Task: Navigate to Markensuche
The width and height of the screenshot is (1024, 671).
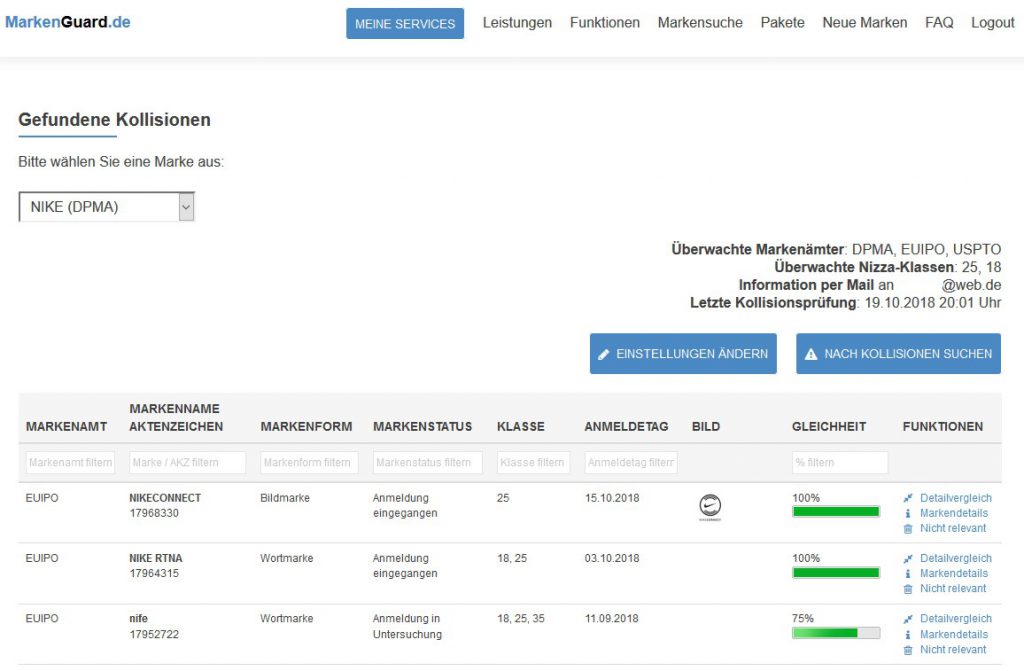Action: tap(700, 23)
